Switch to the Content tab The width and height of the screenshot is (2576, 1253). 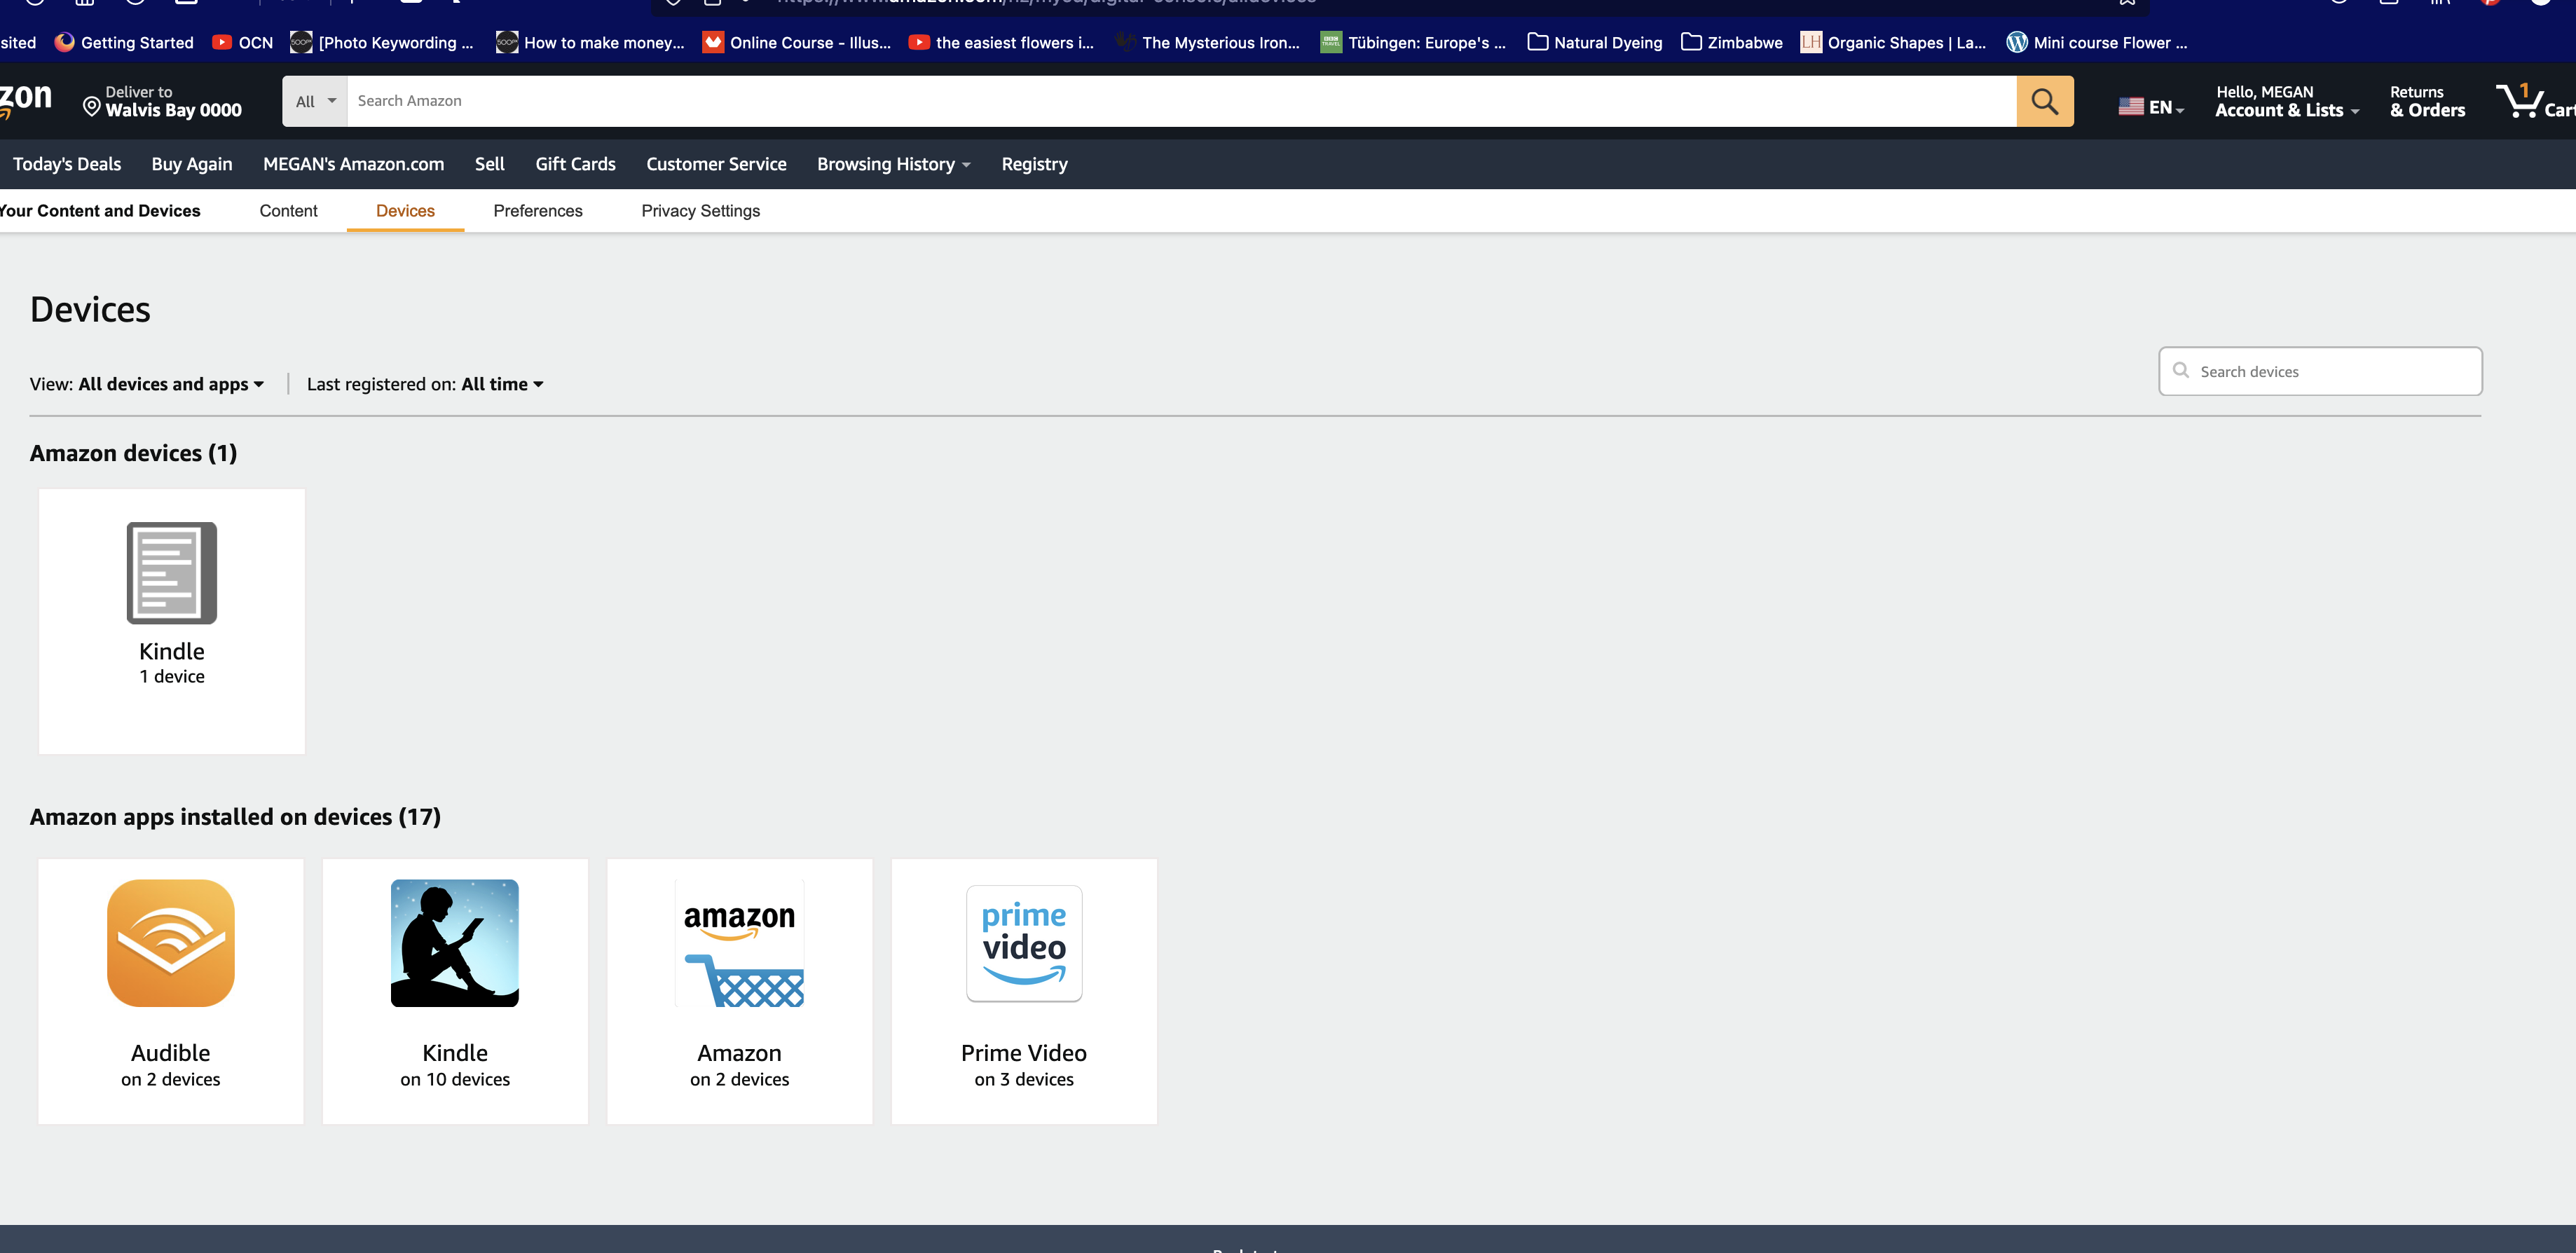(288, 211)
